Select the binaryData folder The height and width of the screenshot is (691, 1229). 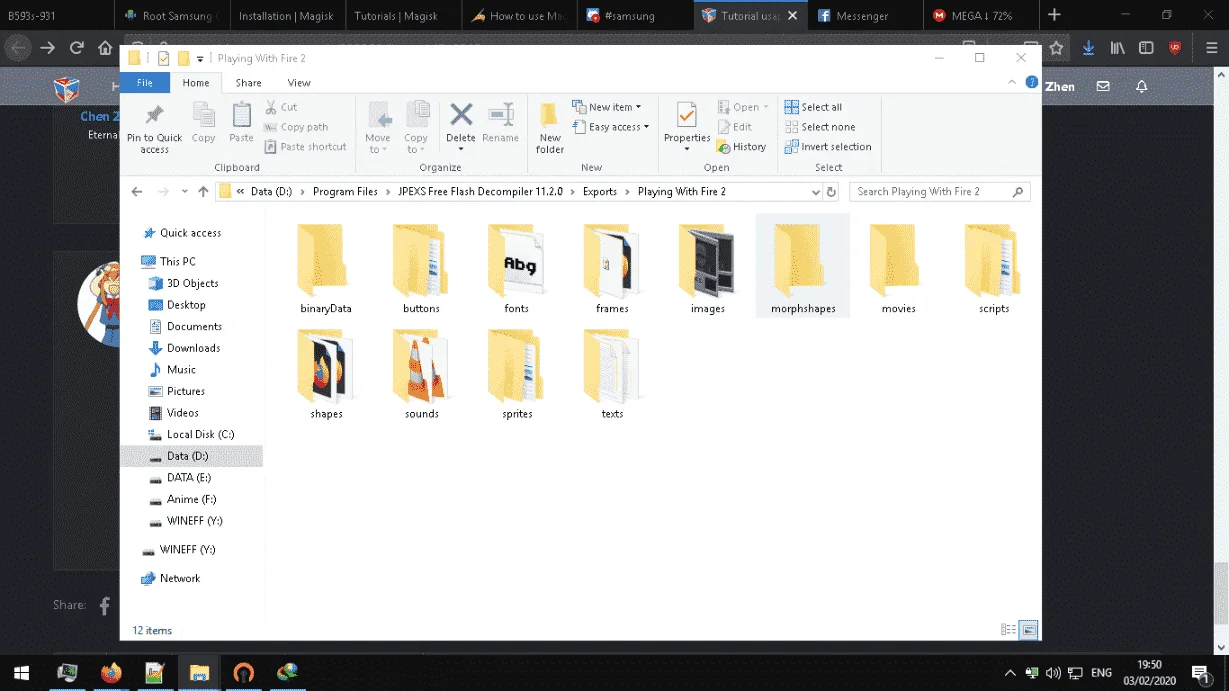[326, 269]
